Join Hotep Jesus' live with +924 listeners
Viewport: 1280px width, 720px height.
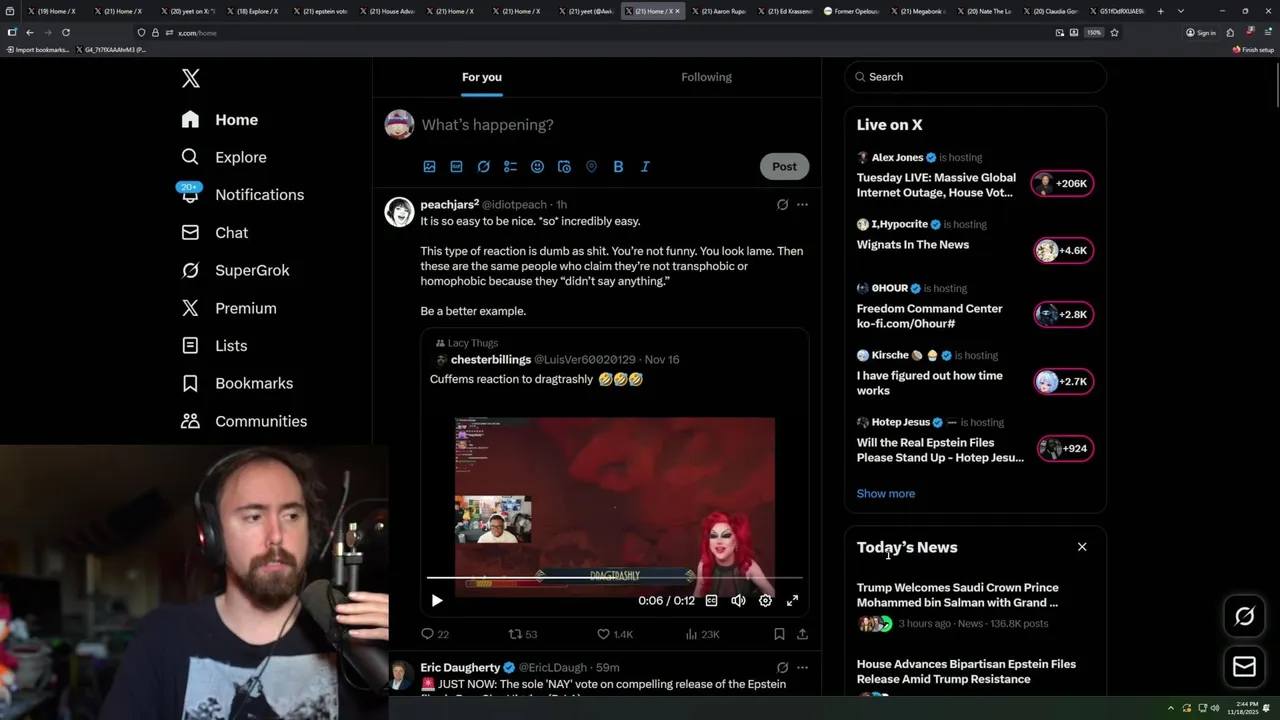[x=1065, y=448]
